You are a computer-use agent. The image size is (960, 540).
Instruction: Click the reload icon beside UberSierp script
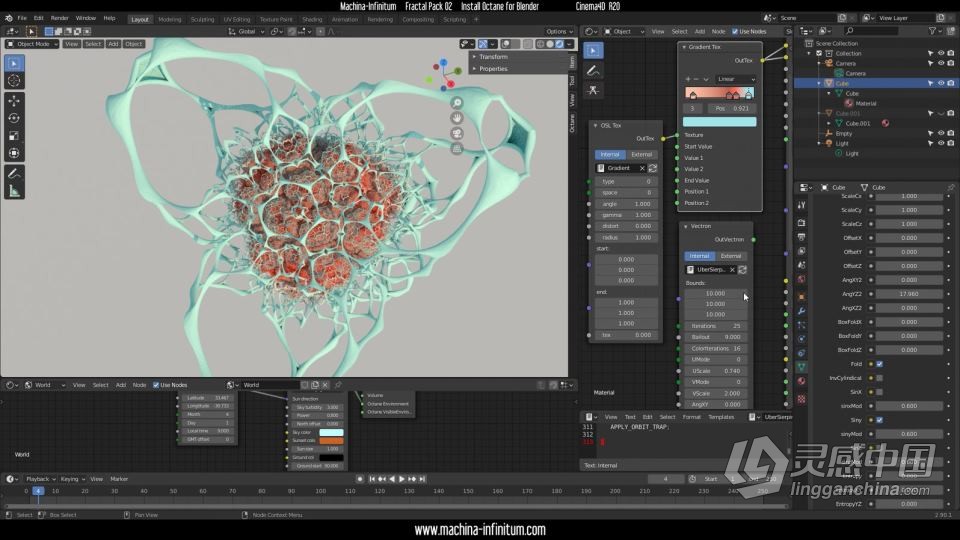(742, 269)
